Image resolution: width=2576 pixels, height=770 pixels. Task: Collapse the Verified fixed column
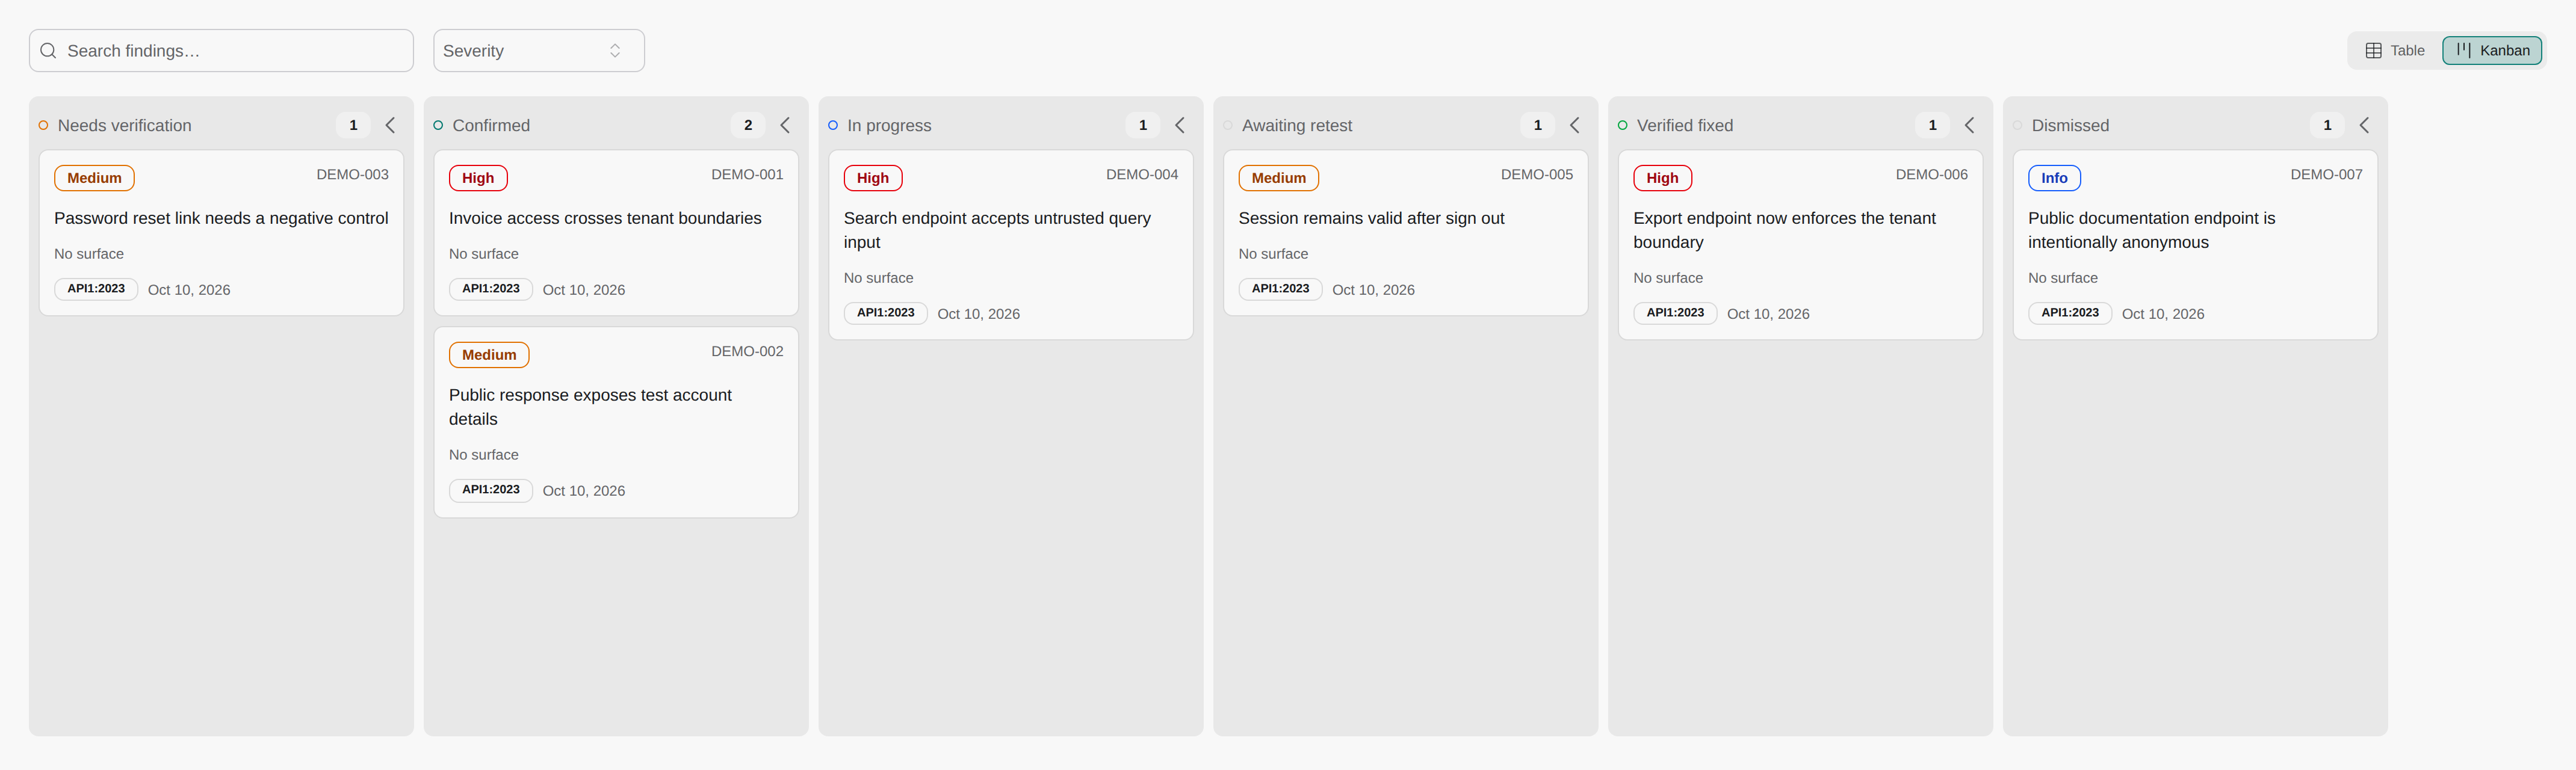coord(1969,125)
